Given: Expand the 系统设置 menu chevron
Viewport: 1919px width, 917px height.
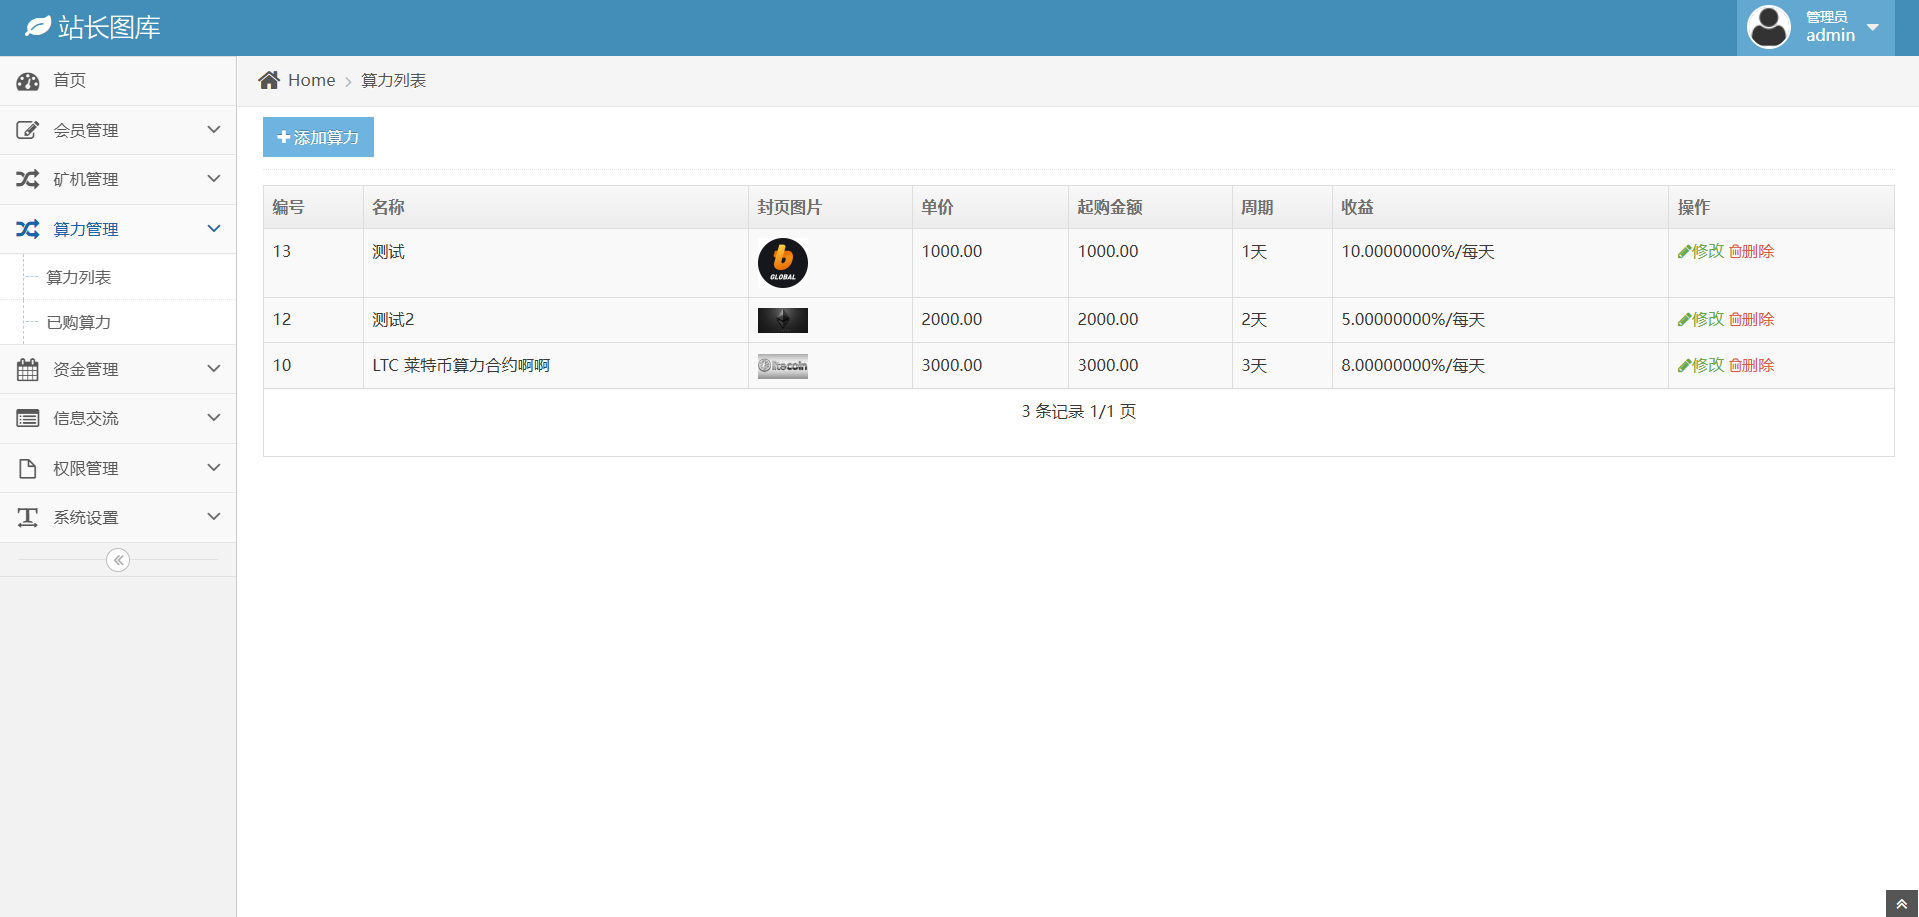Looking at the screenshot, I should 213,517.
